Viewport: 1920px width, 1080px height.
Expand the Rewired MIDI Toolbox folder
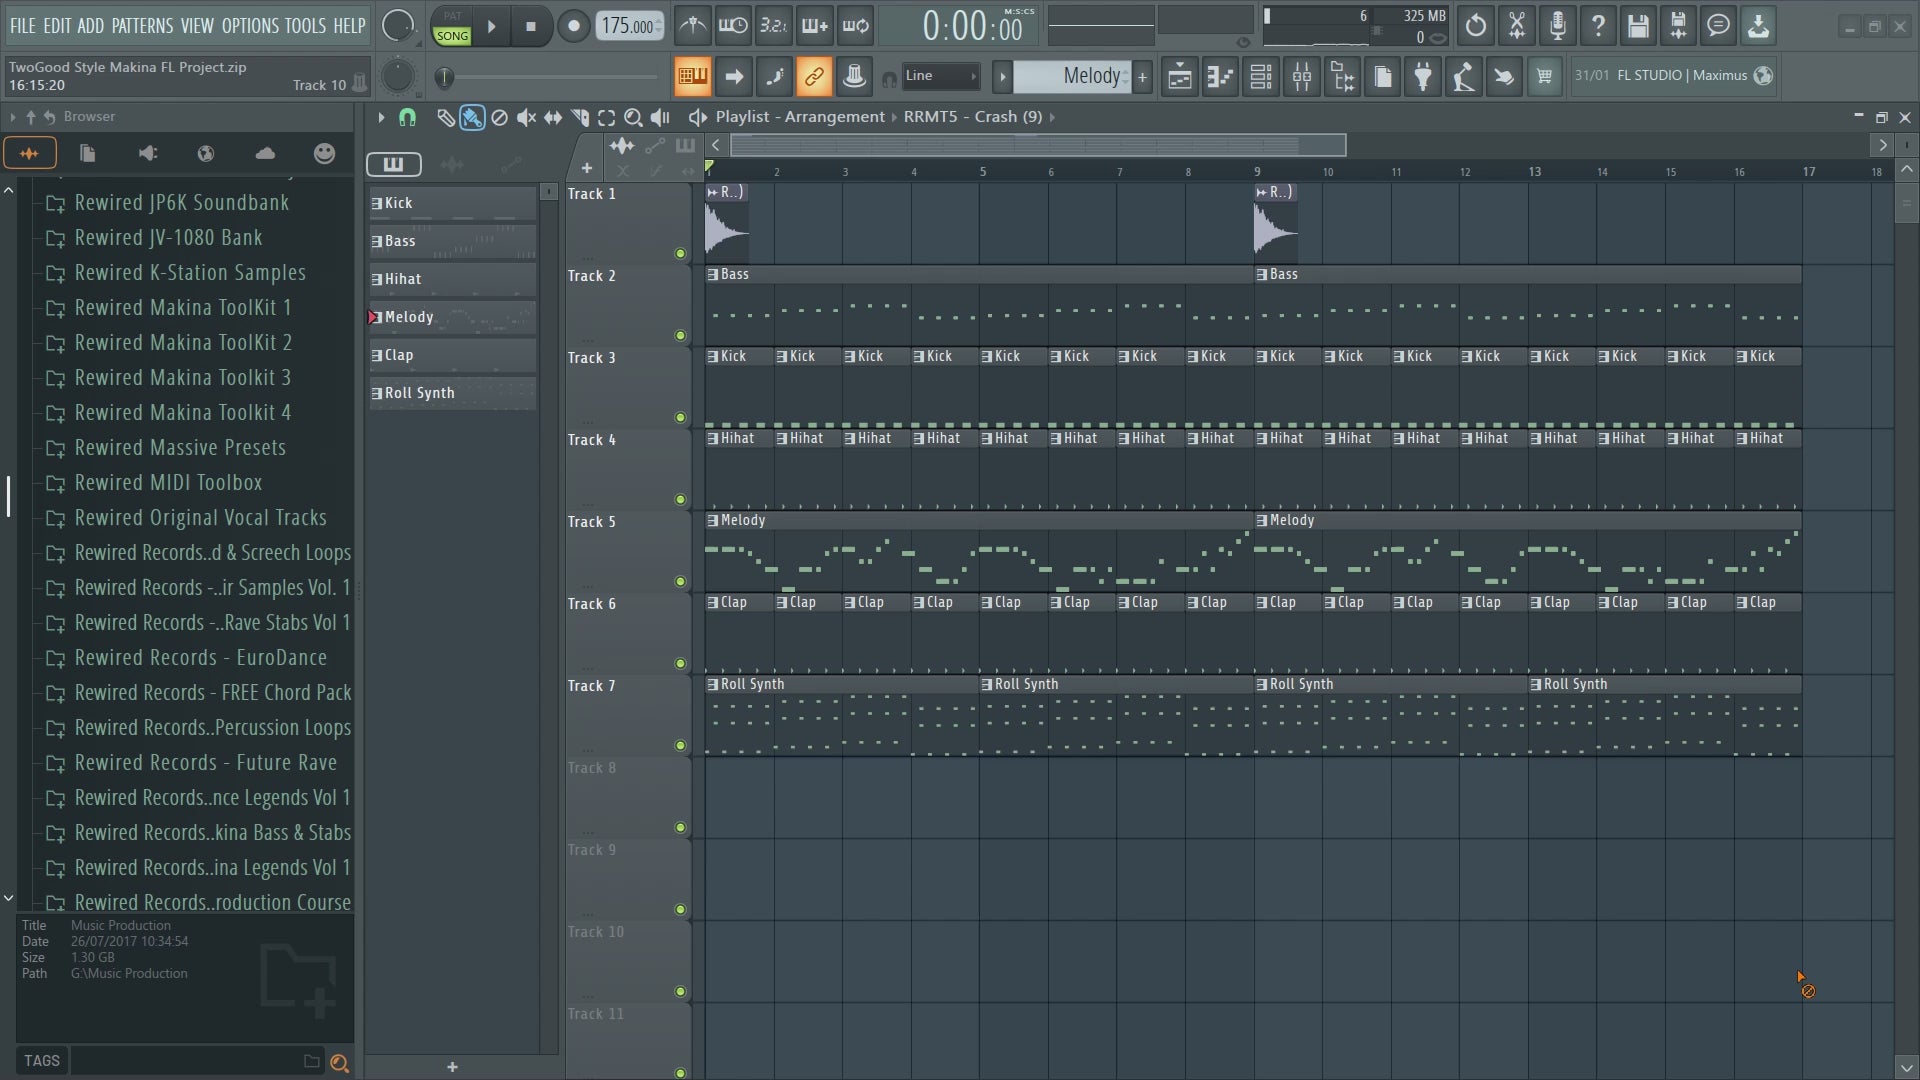(x=169, y=483)
